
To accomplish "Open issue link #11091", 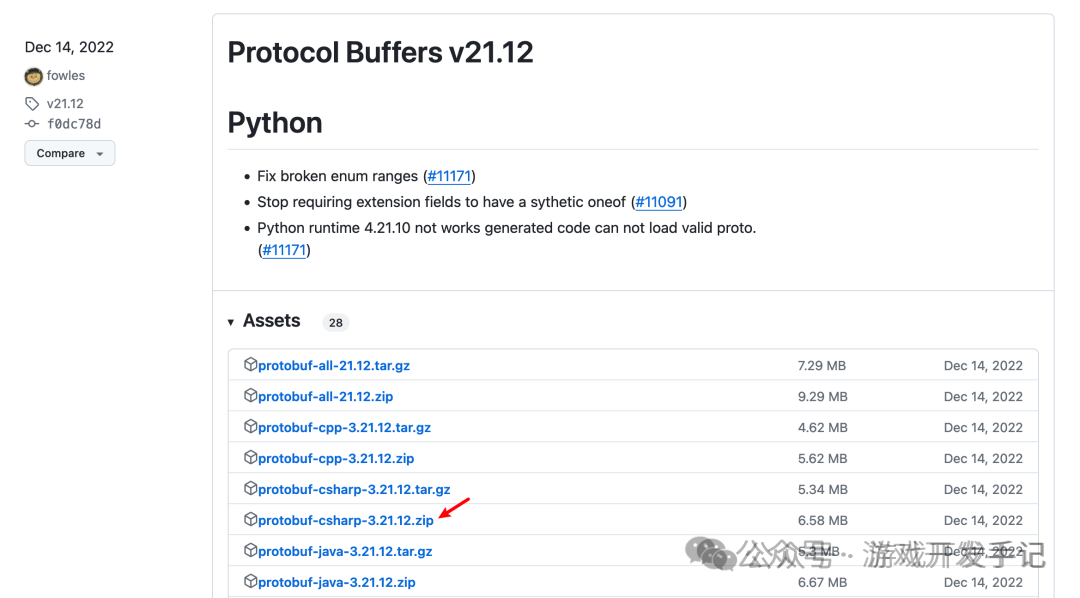I will (x=658, y=201).
